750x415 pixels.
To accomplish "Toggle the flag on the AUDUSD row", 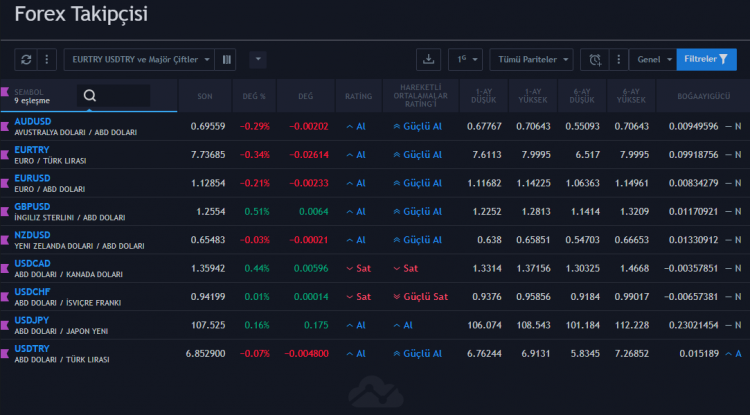I will (5, 126).
